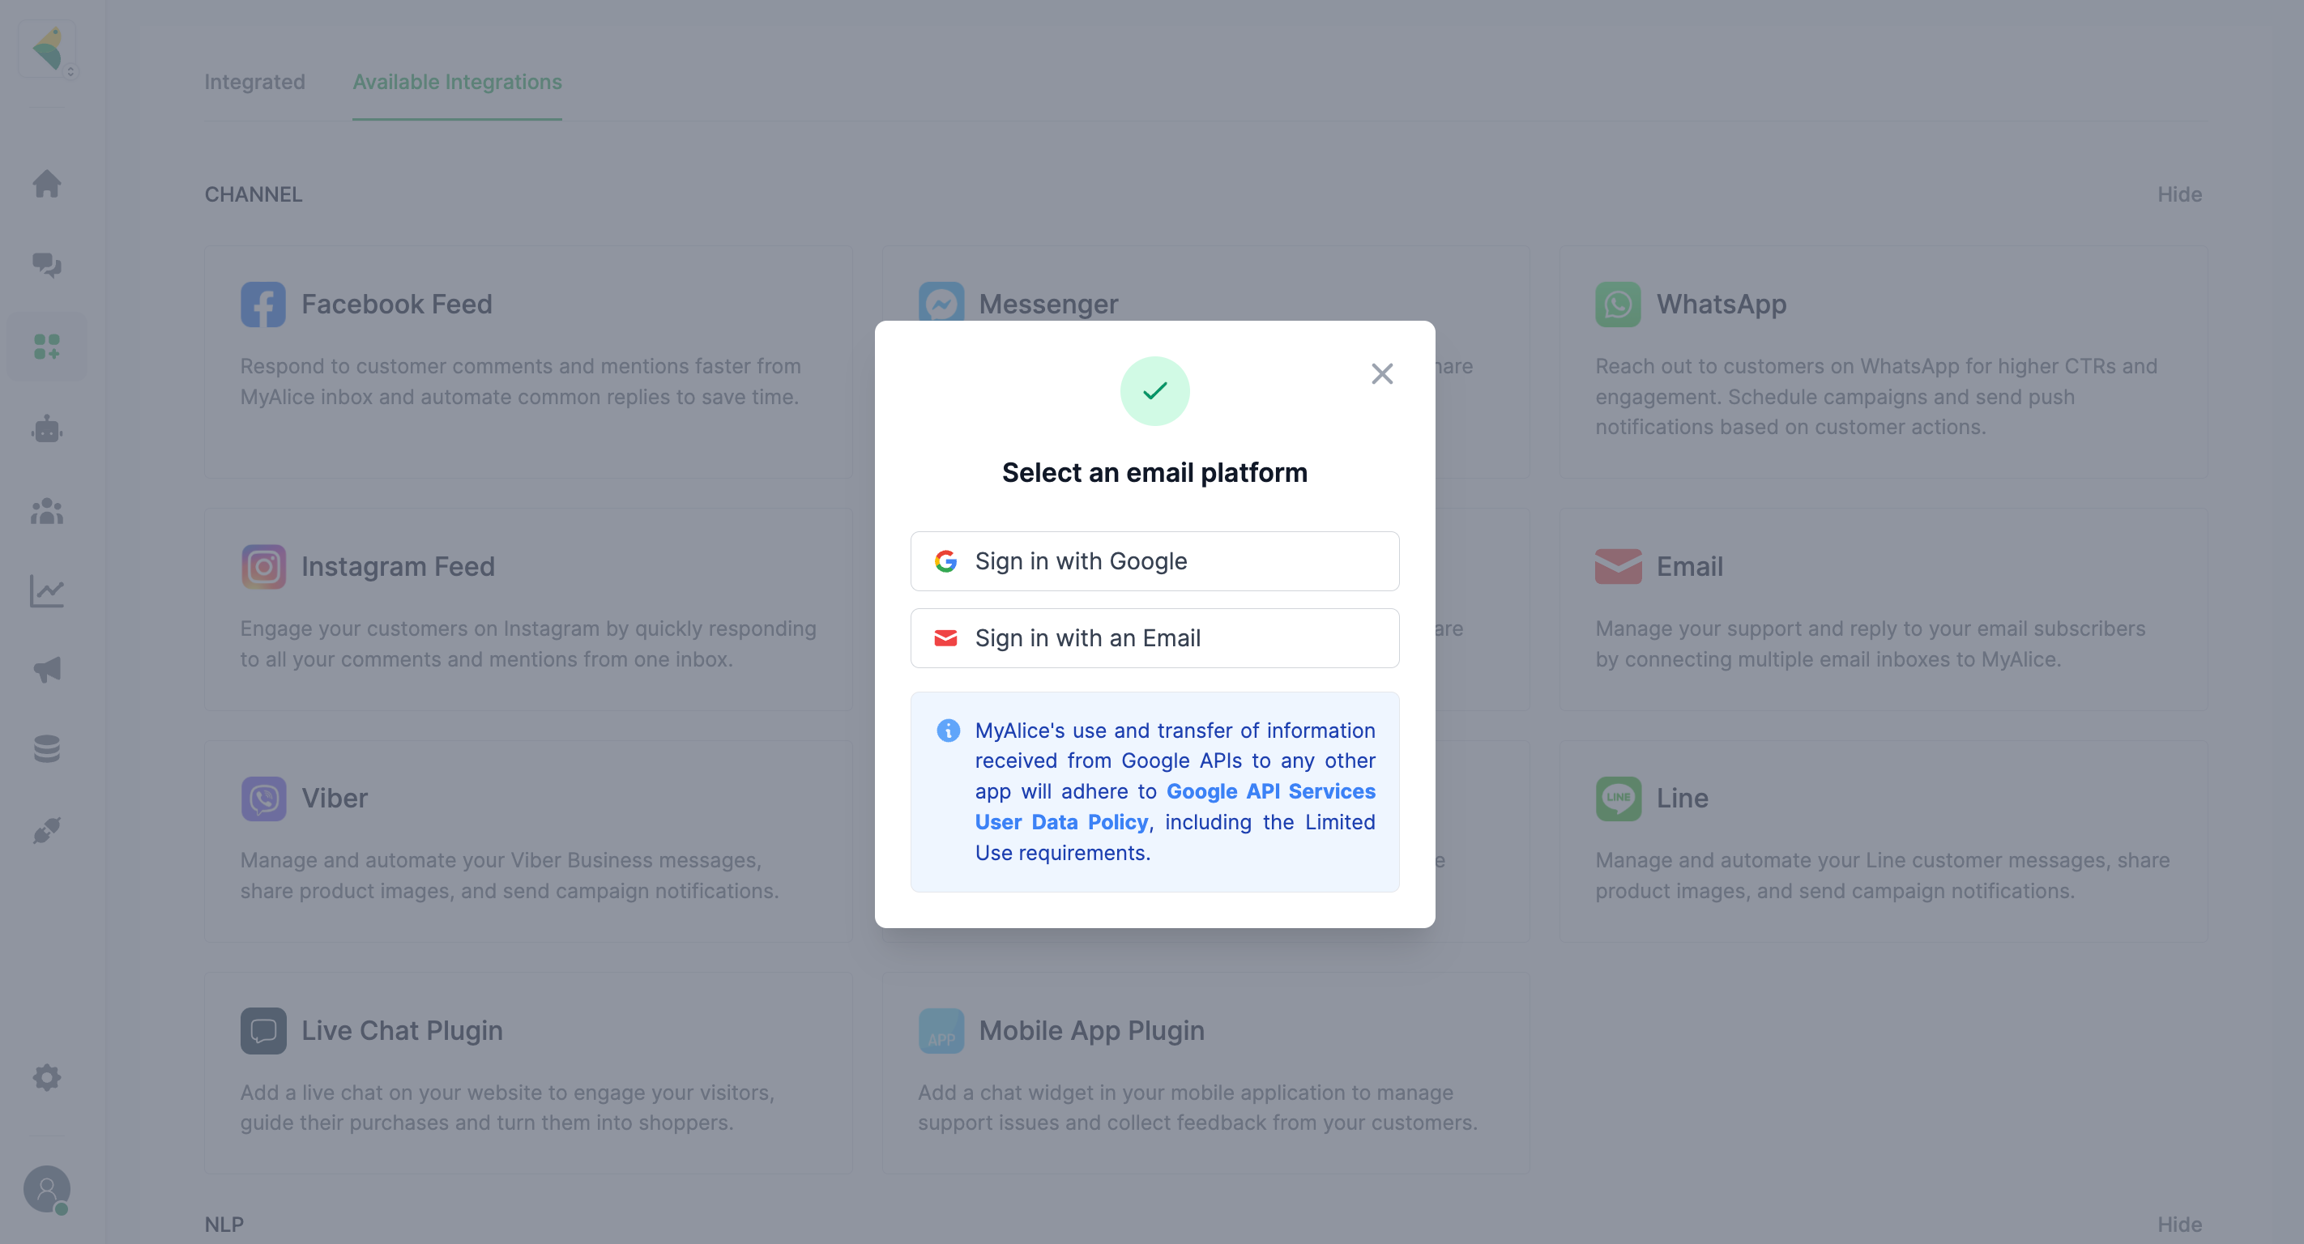This screenshot has height=1244, width=2304.
Task: Click the user avatar at bottom left
Action: tap(47, 1189)
